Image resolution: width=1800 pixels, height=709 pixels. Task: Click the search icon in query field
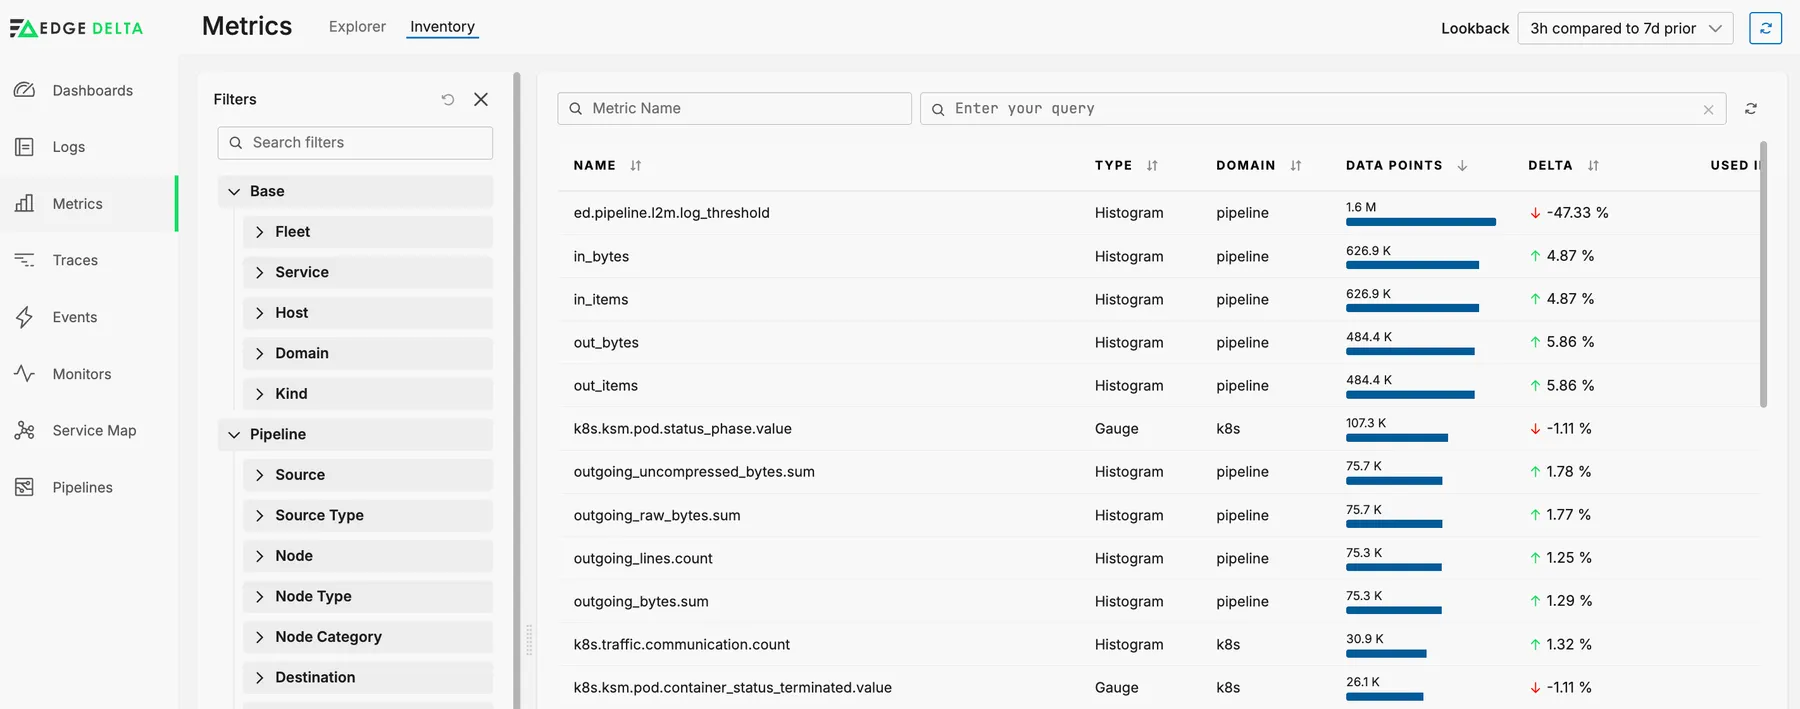pyautogui.click(x=938, y=109)
